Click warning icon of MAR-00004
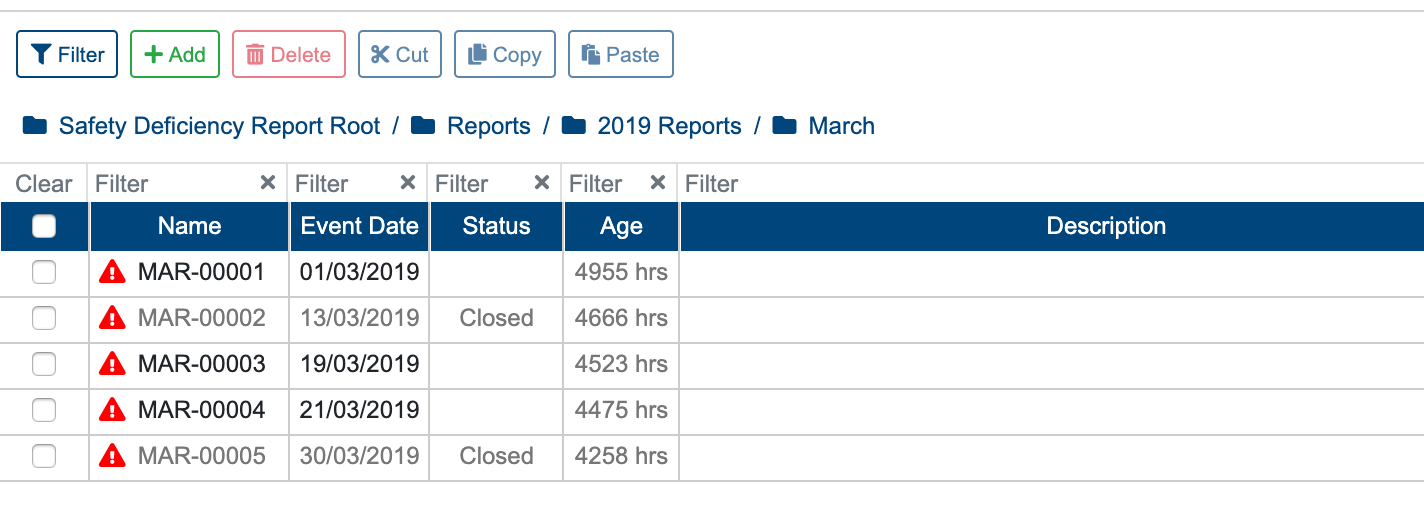Screen dimensions: 1424x518 [113, 409]
